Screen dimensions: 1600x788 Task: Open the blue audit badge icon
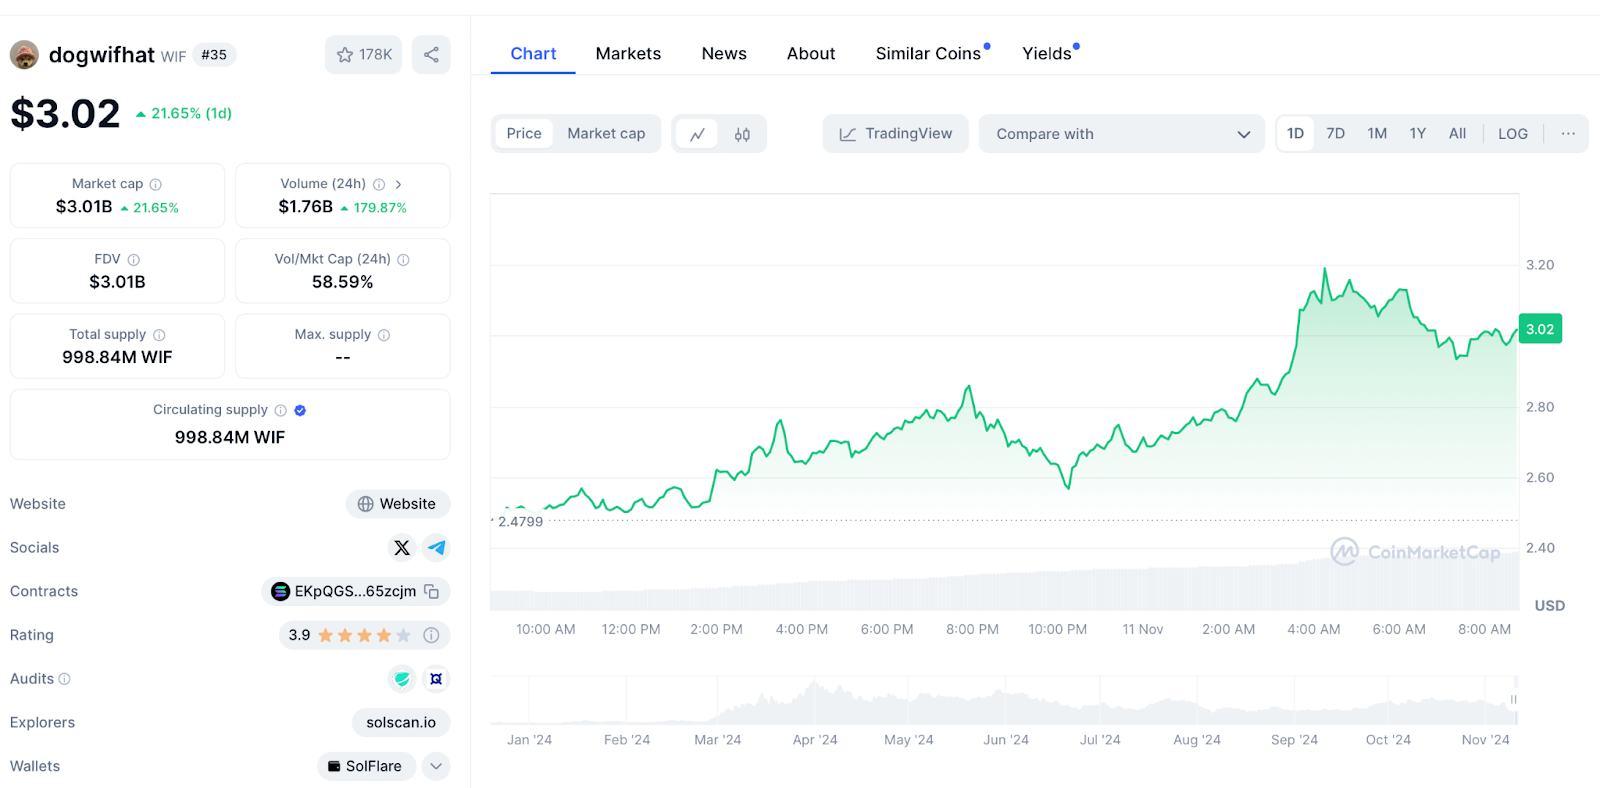pos(436,679)
